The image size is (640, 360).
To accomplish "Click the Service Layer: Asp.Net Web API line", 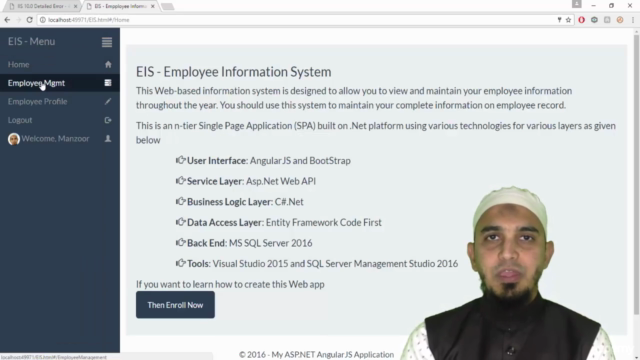I will pos(246,181).
